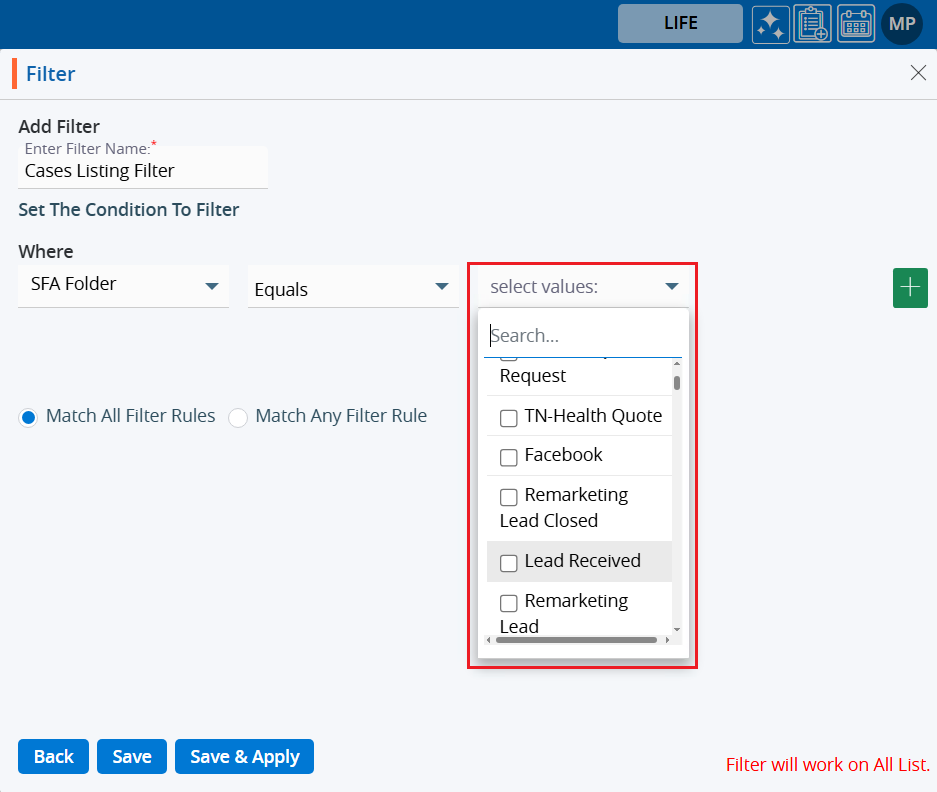Click the horizontal scrollbar in values list
The width and height of the screenshot is (937, 792).
coord(575,640)
